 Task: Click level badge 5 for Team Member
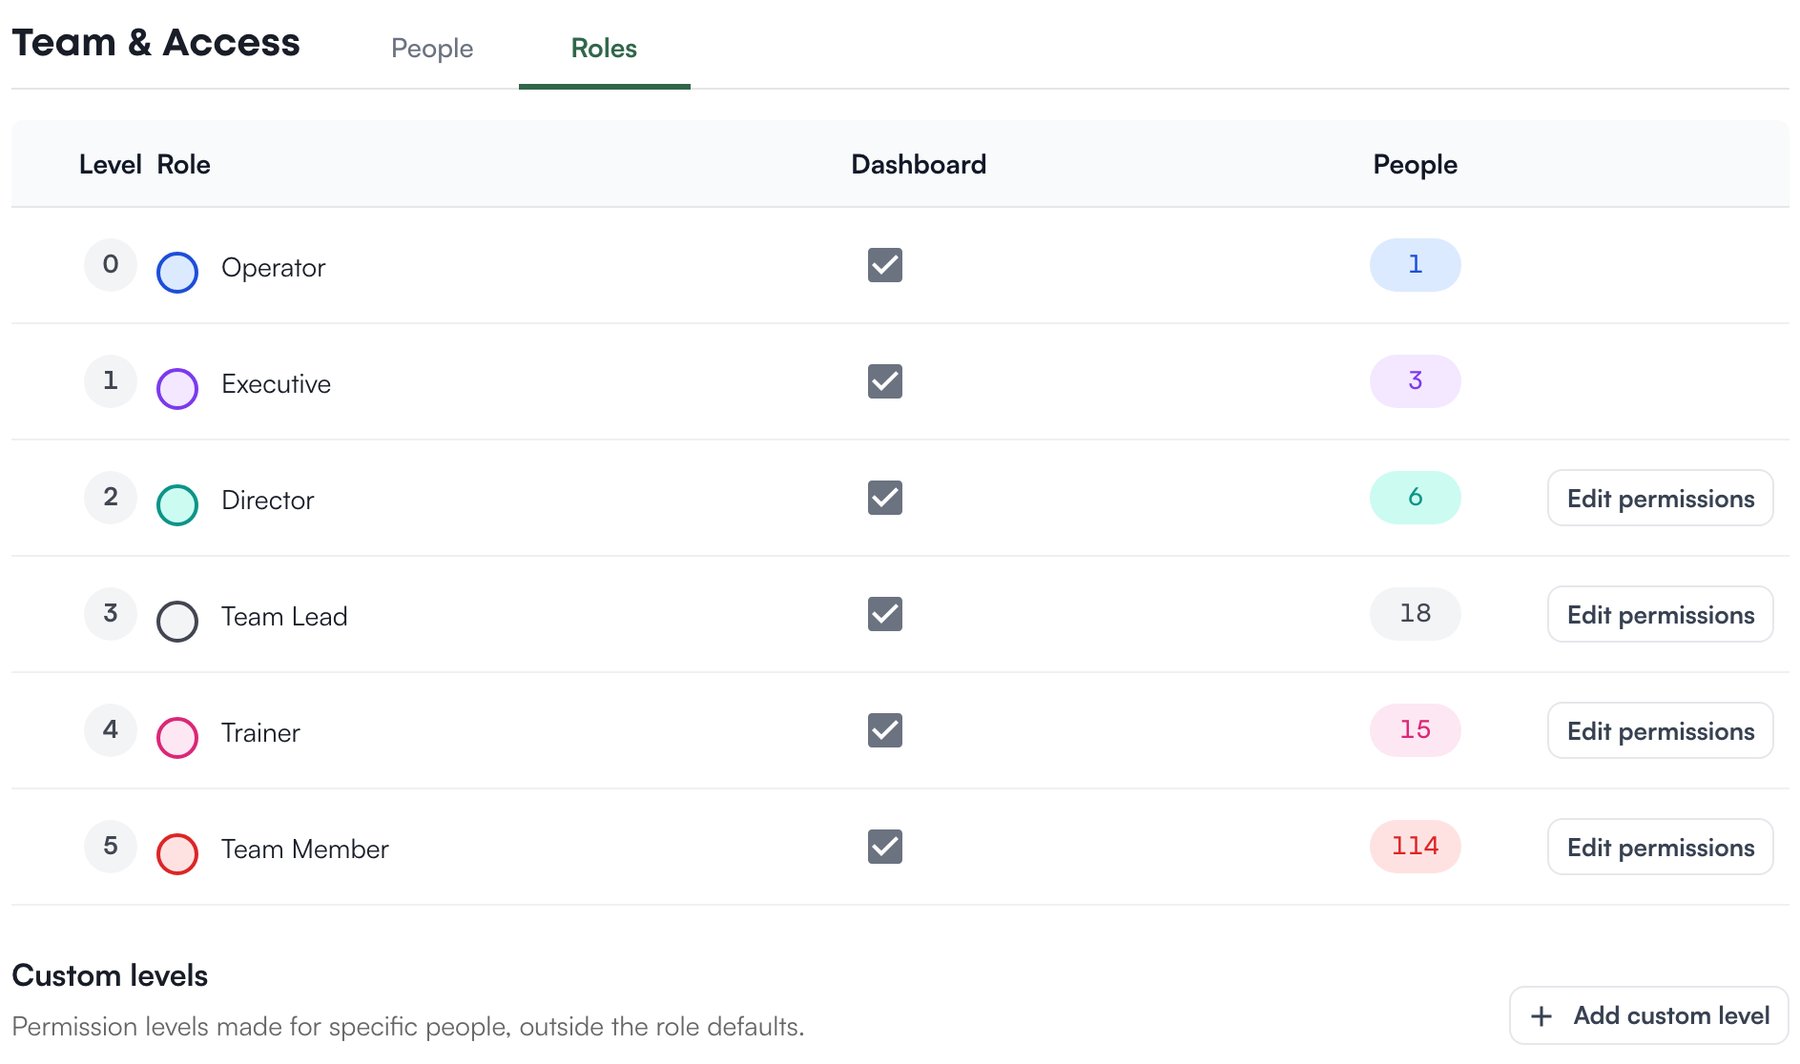click(x=110, y=846)
